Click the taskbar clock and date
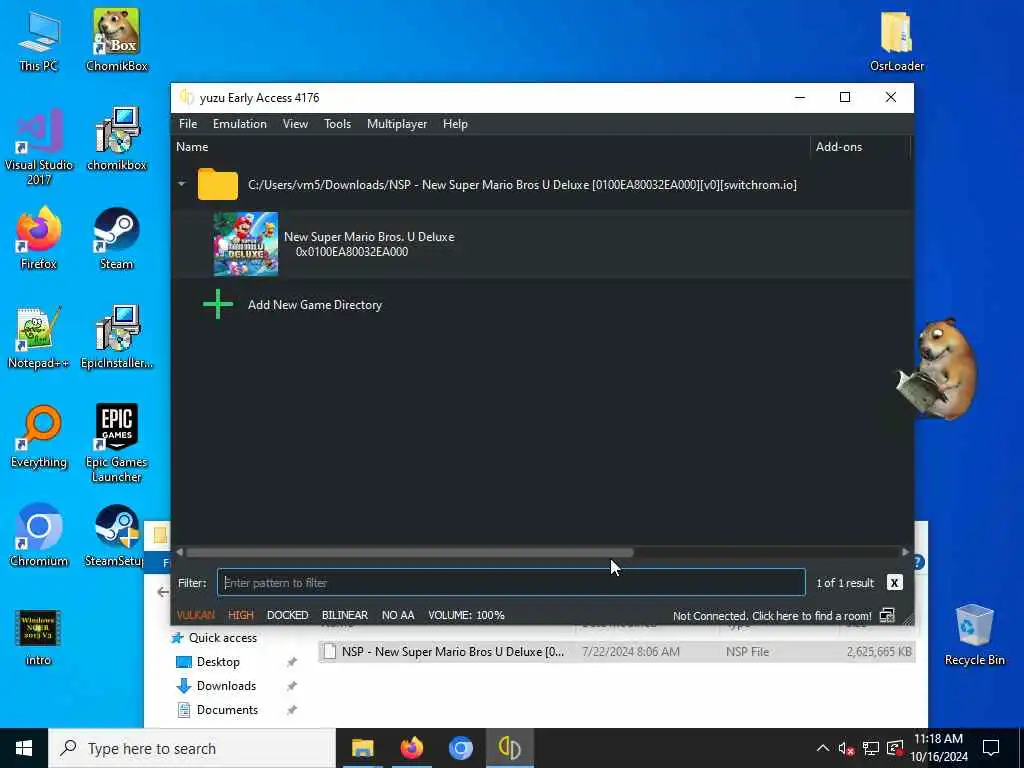1024x768 pixels. [x=938, y=748]
